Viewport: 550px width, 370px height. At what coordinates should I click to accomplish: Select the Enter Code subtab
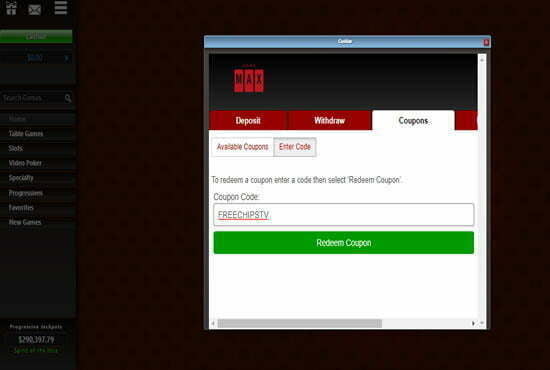[295, 147]
